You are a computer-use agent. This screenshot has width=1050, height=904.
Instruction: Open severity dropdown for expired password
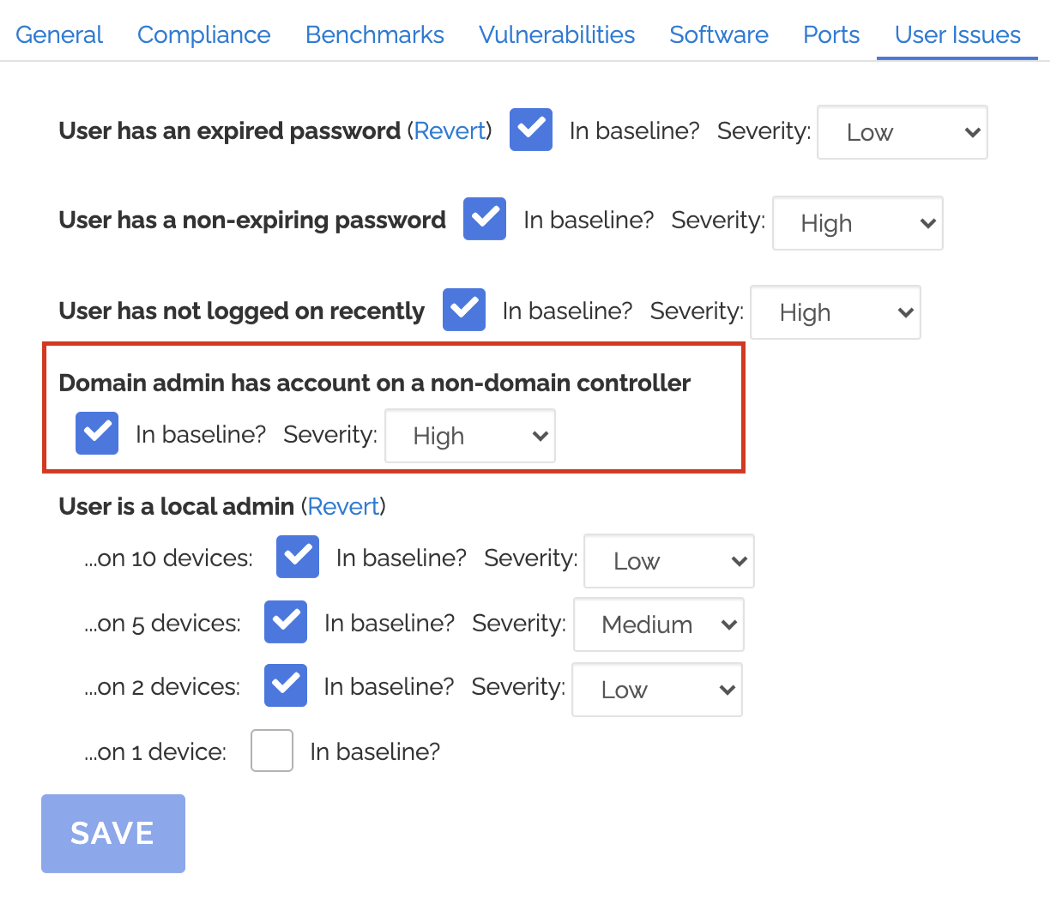tap(902, 133)
